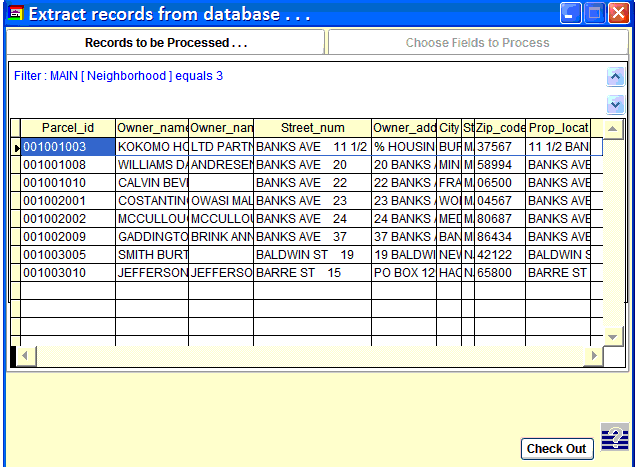
Task: Click the grid horizontal scroll left arrow
Action: pos(25,356)
